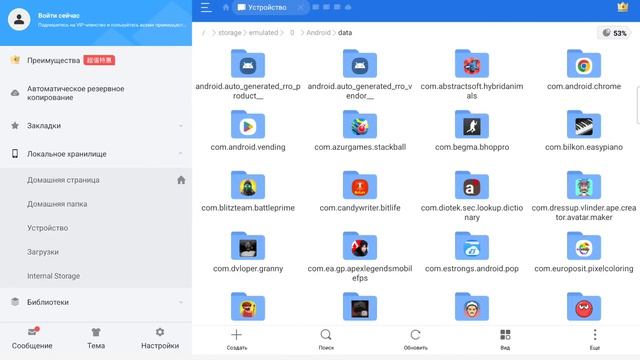Open bottom-row folder with yellow mustache character
Screen dimensions: 640x360
[248, 307]
